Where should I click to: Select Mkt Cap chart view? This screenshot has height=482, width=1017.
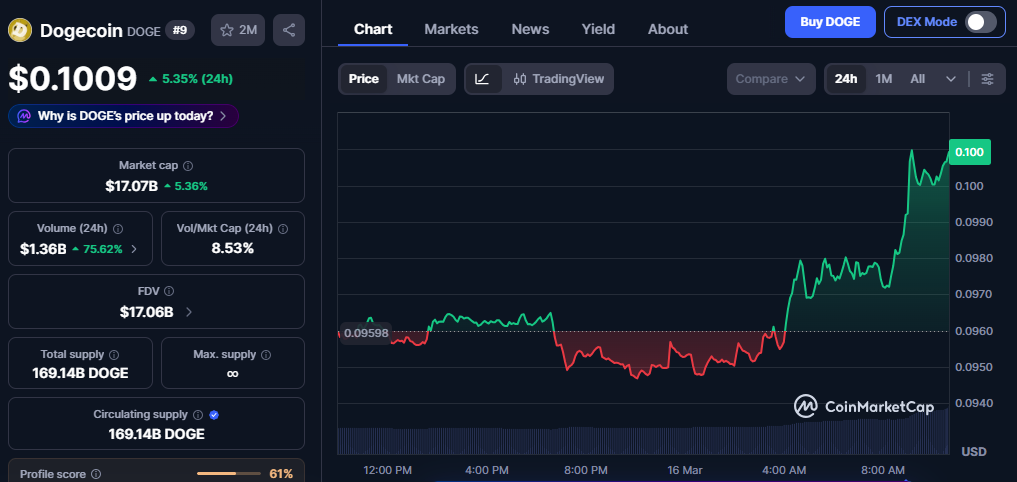click(x=421, y=79)
